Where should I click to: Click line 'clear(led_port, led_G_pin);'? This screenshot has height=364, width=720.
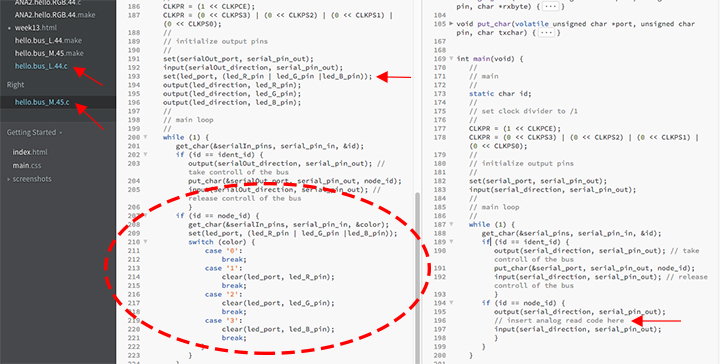[x=278, y=303]
